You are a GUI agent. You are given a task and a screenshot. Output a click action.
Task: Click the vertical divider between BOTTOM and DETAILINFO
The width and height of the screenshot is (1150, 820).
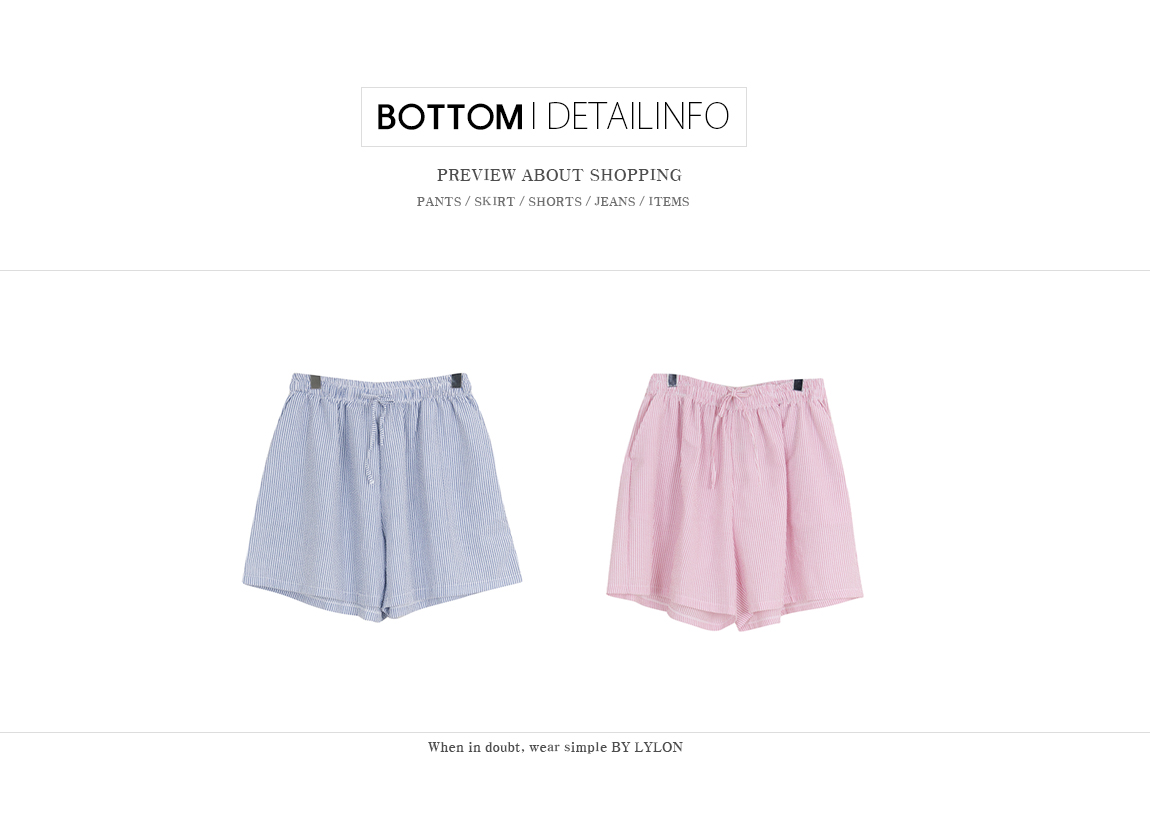(534, 117)
